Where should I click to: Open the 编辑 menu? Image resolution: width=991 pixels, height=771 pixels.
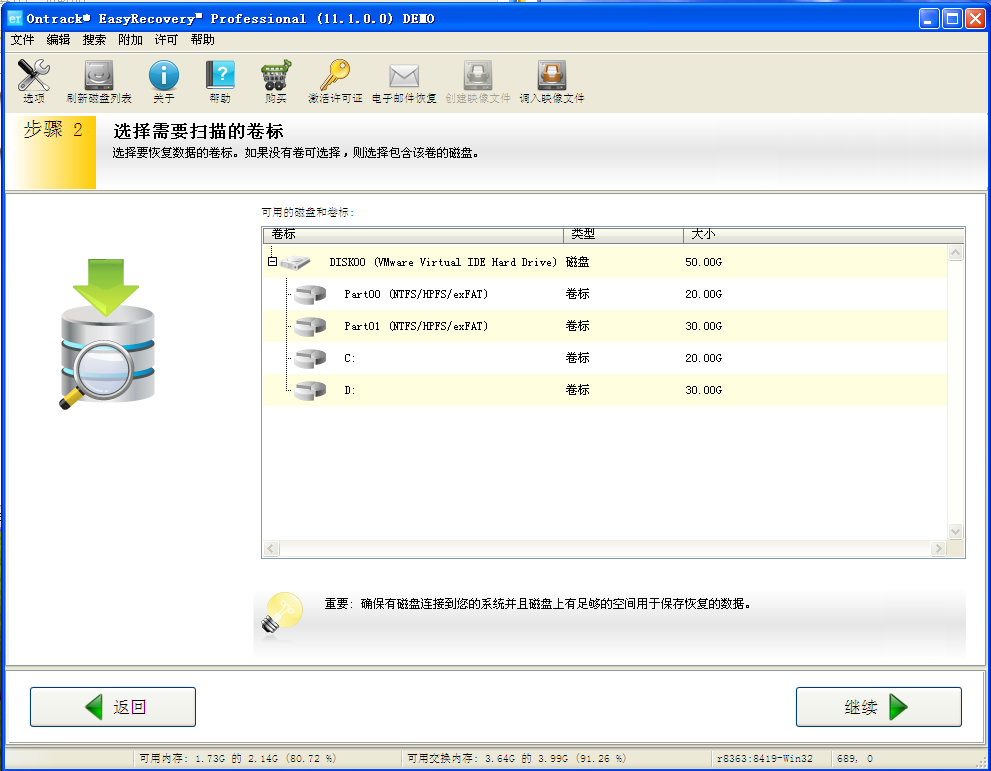[x=58, y=40]
